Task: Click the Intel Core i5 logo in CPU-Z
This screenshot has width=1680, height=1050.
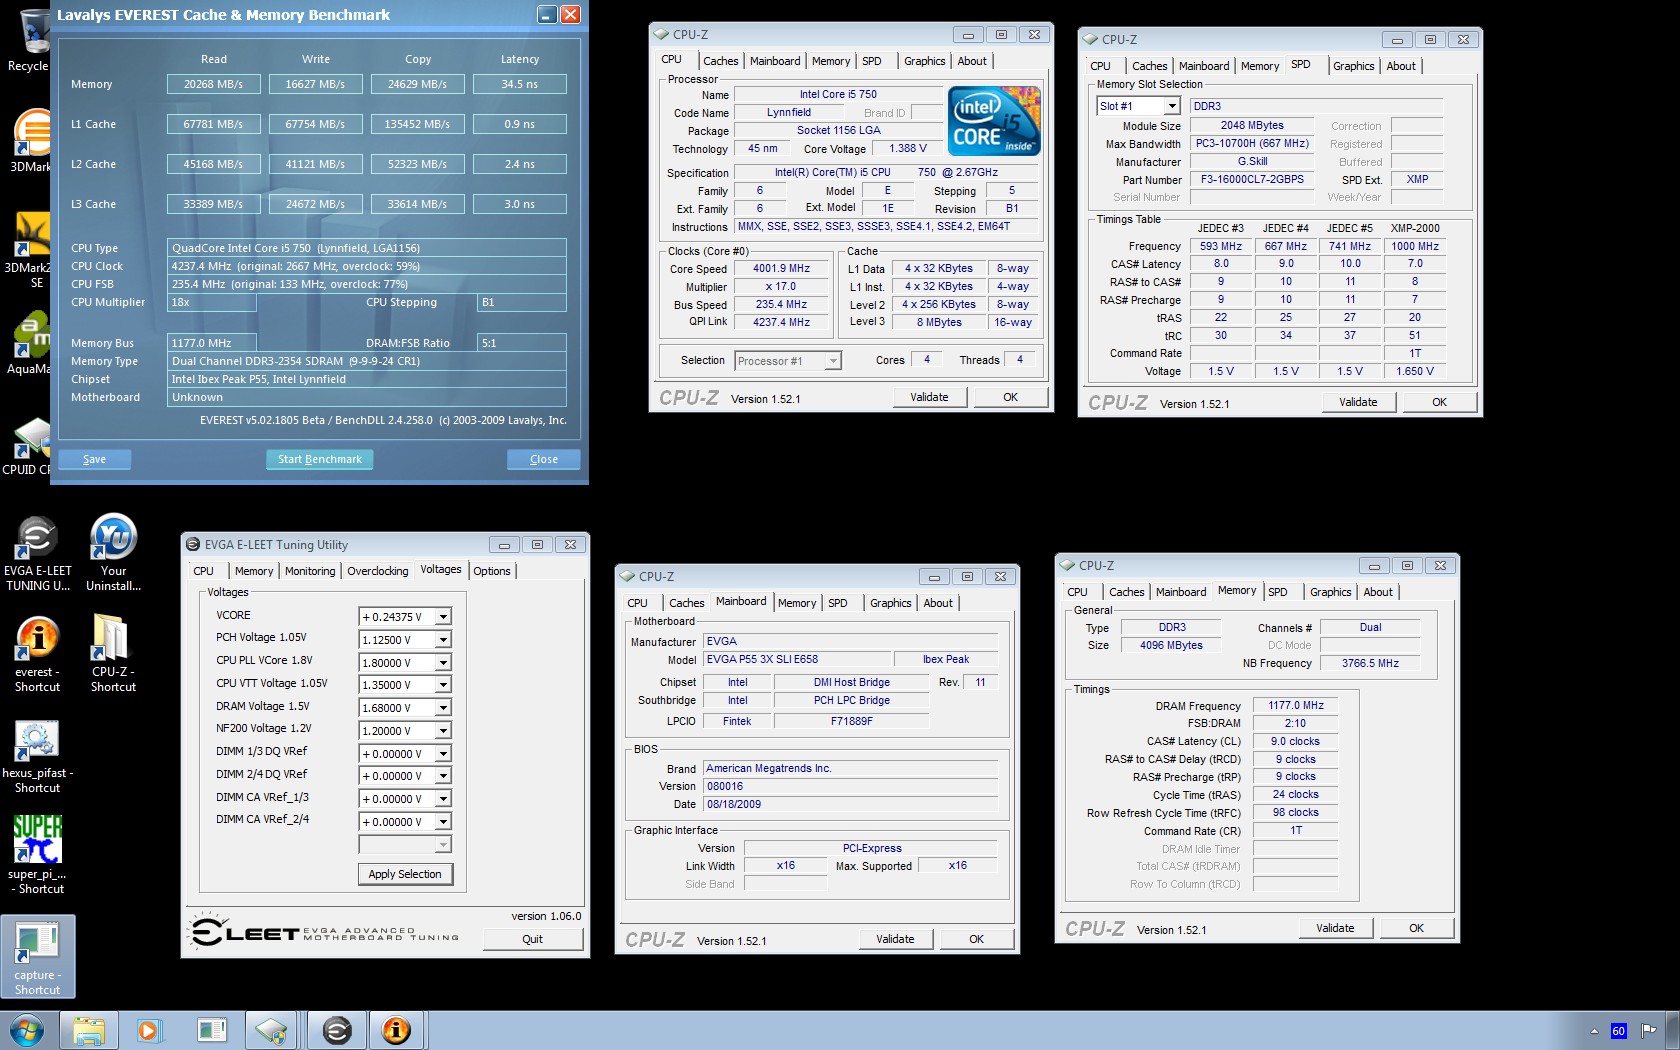Action: pyautogui.click(x=995, y=120)
